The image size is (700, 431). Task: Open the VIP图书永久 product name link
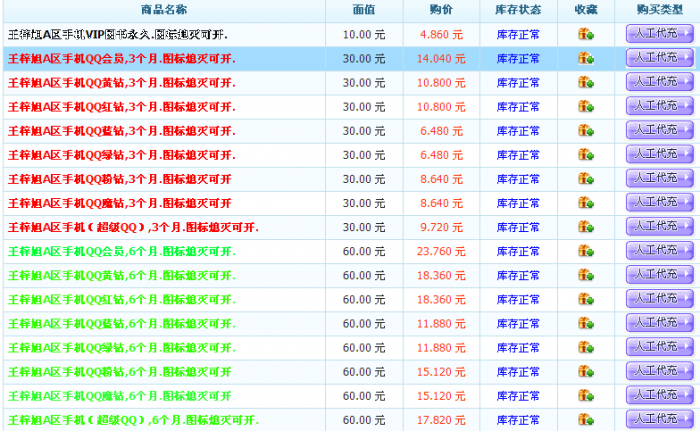click(118, 34)
